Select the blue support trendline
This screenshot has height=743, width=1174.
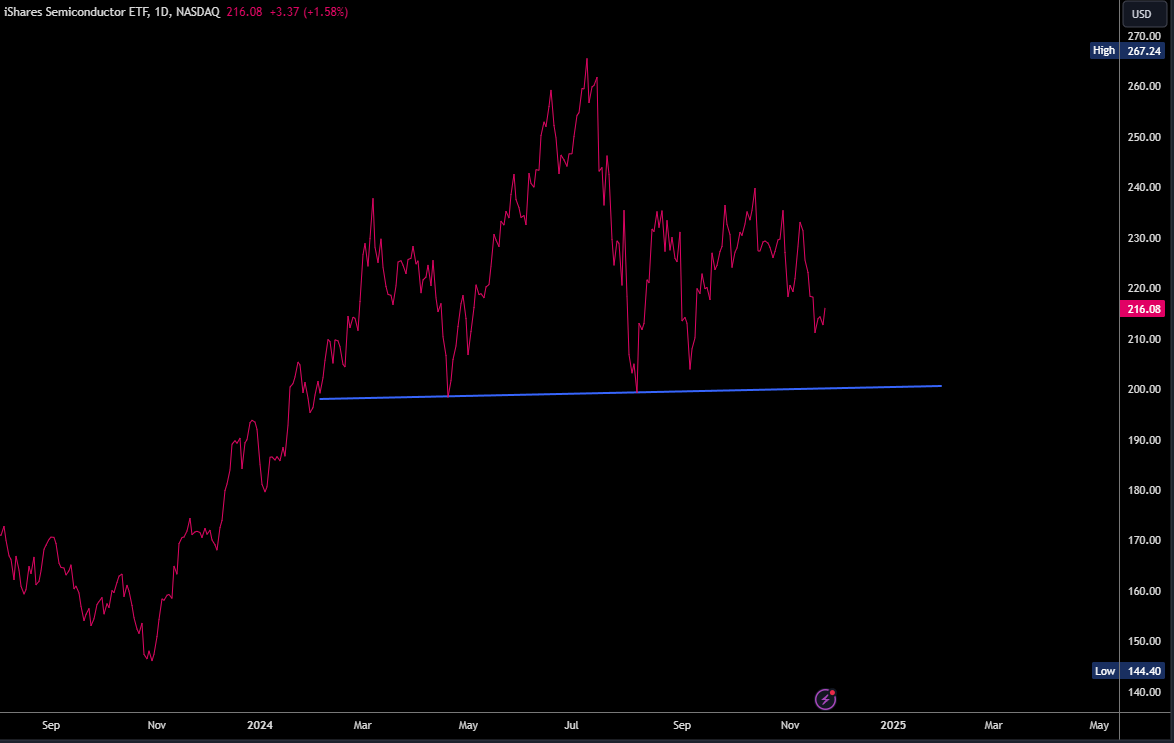tap(630, 392)
